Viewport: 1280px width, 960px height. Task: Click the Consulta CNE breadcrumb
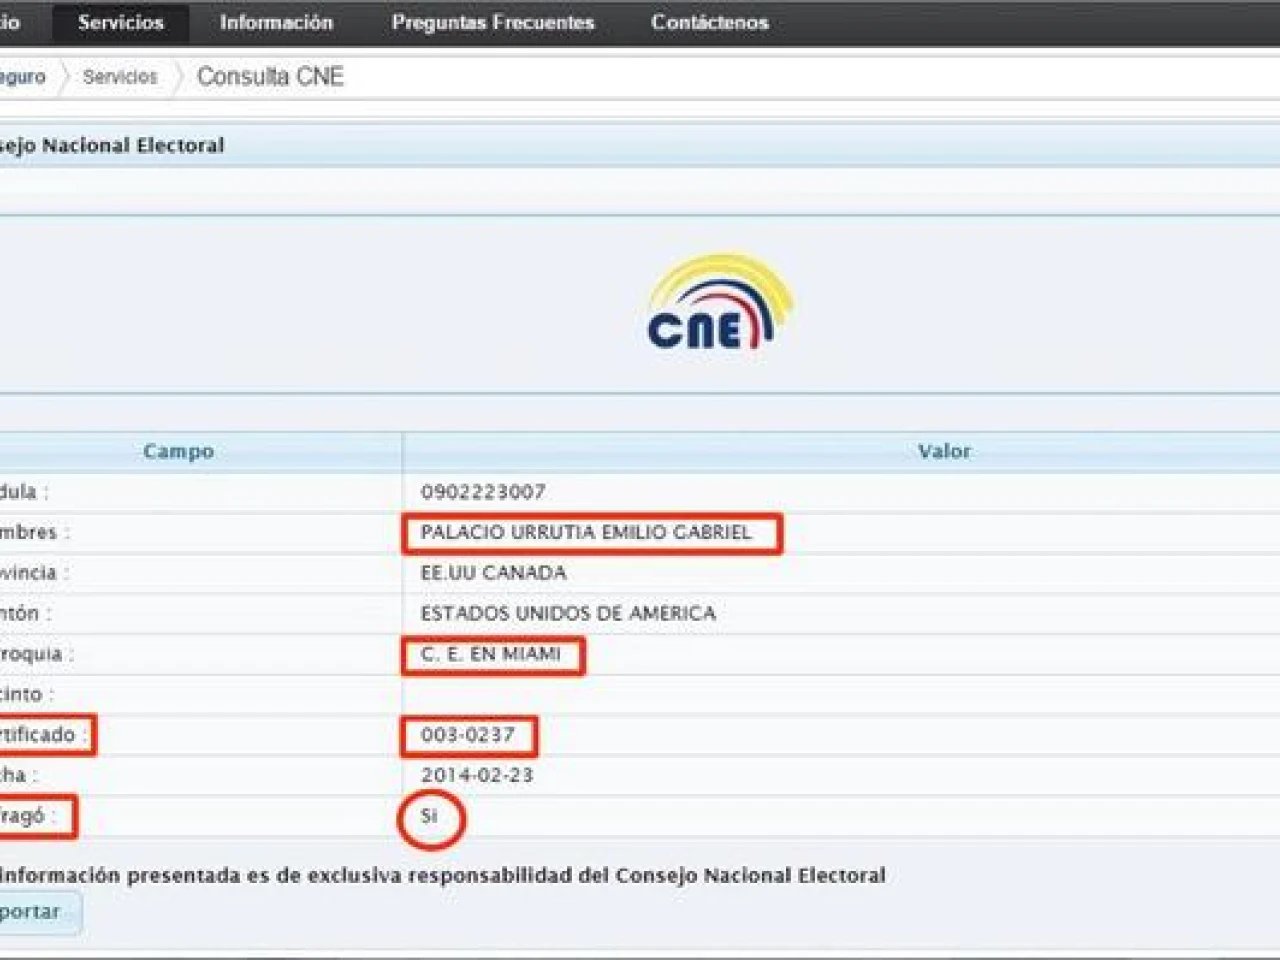[270, 77]
